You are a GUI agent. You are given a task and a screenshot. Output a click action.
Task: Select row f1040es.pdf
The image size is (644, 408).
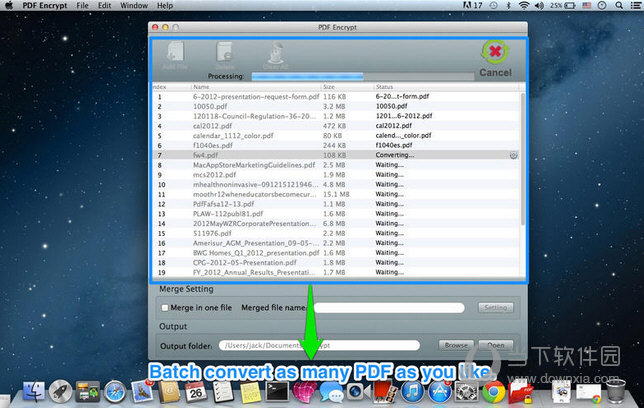(x=336, y=145)
